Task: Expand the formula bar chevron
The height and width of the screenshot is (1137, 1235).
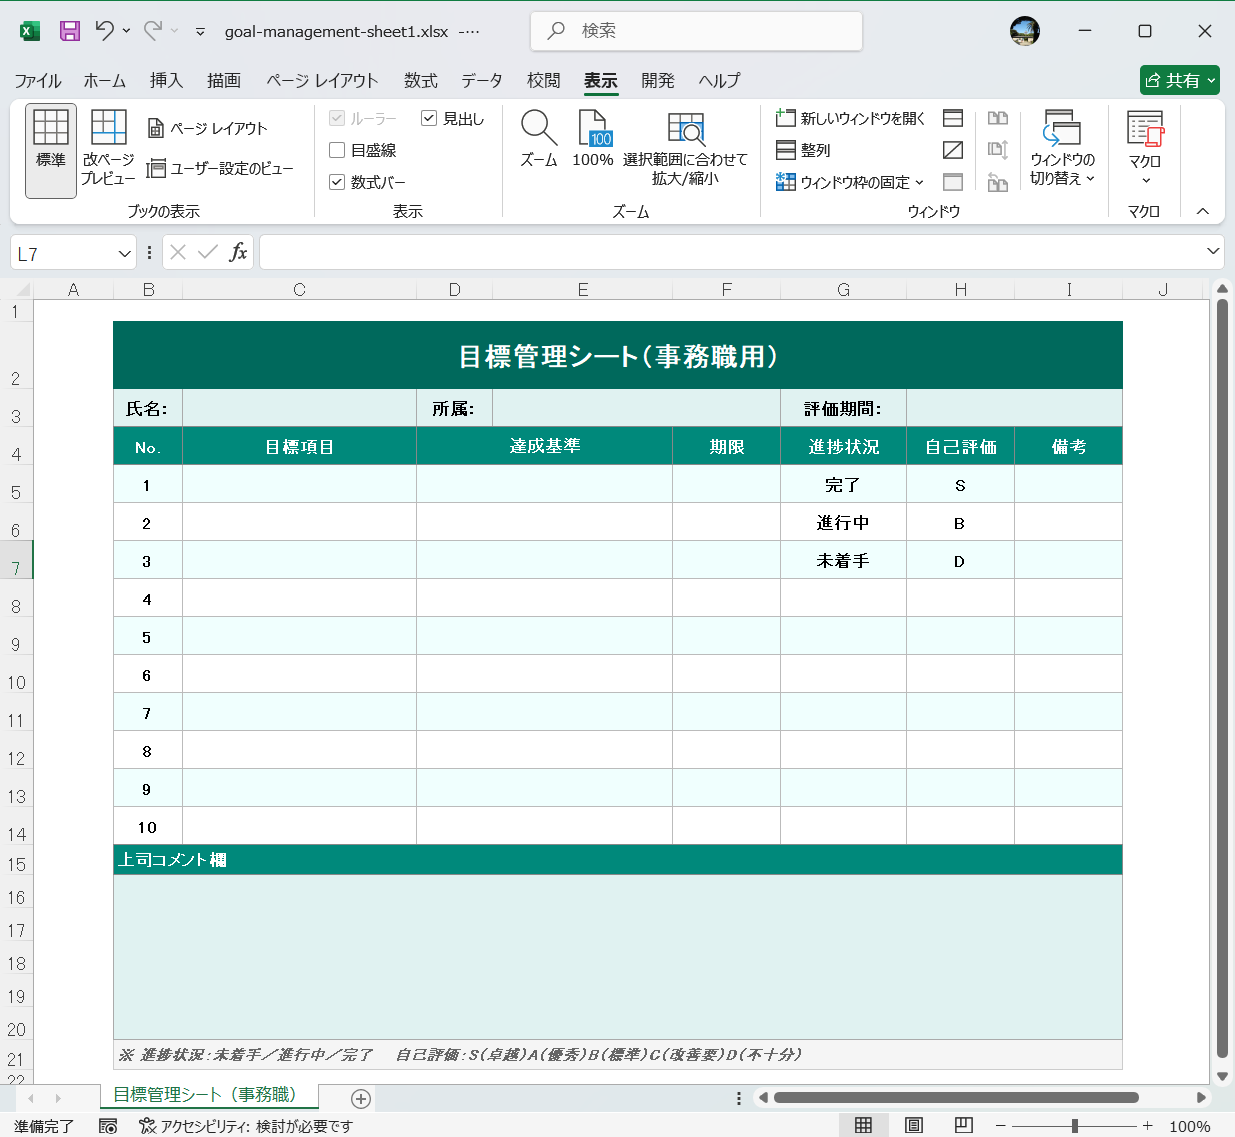Action: click(x=1213, y=251)
